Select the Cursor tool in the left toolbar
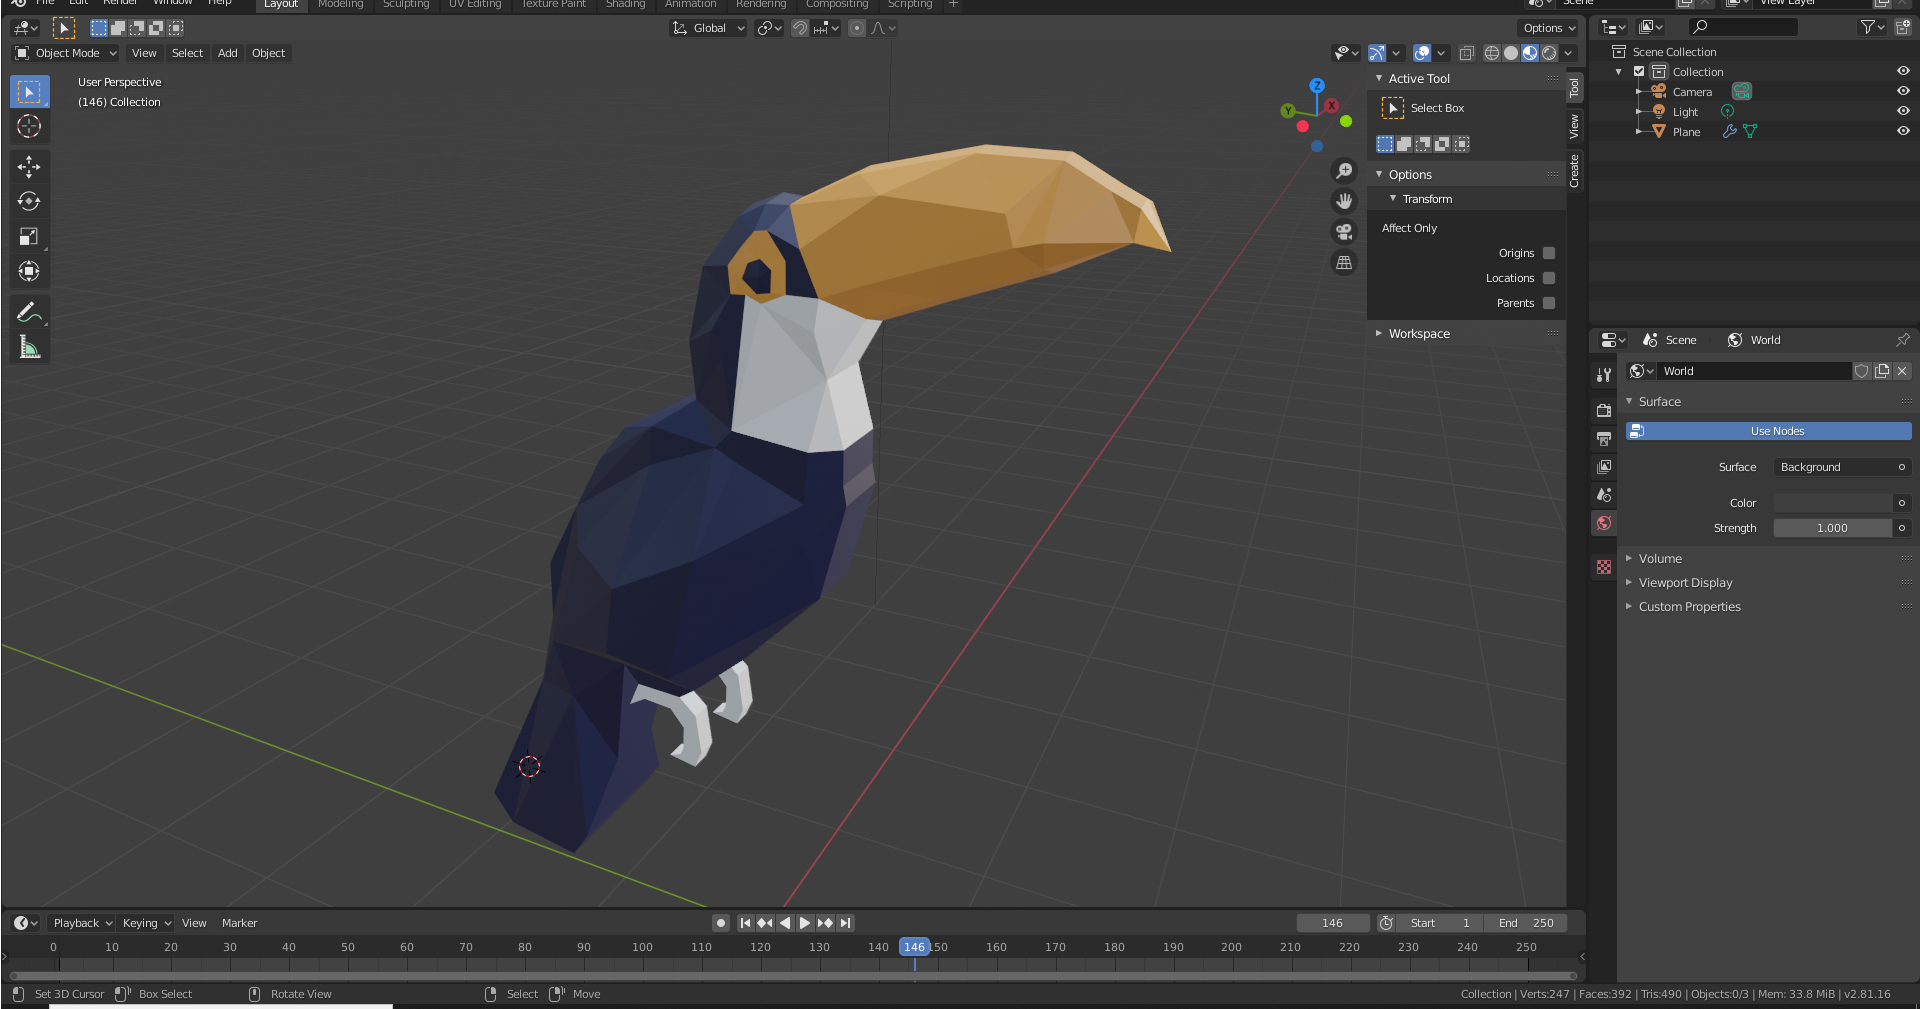Image resolution: width=1920 pixels, height=1009 pixels. click(x=29, y=126)
